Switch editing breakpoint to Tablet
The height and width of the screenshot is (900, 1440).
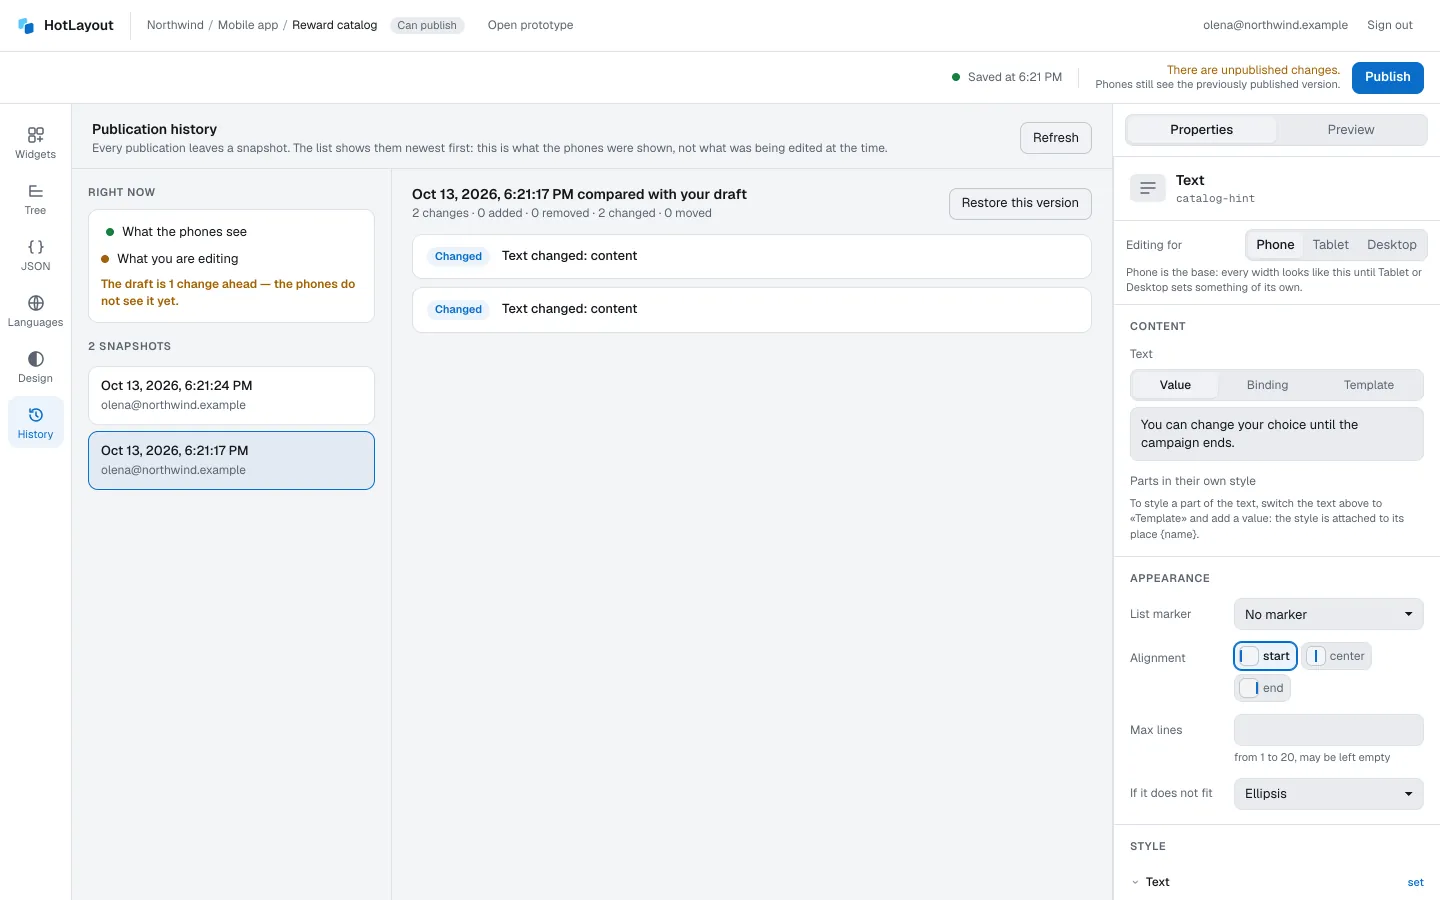click(x=1330, y=245)
